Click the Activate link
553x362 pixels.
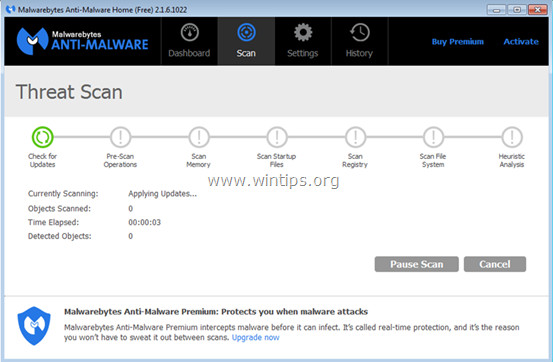pos(521,42)
